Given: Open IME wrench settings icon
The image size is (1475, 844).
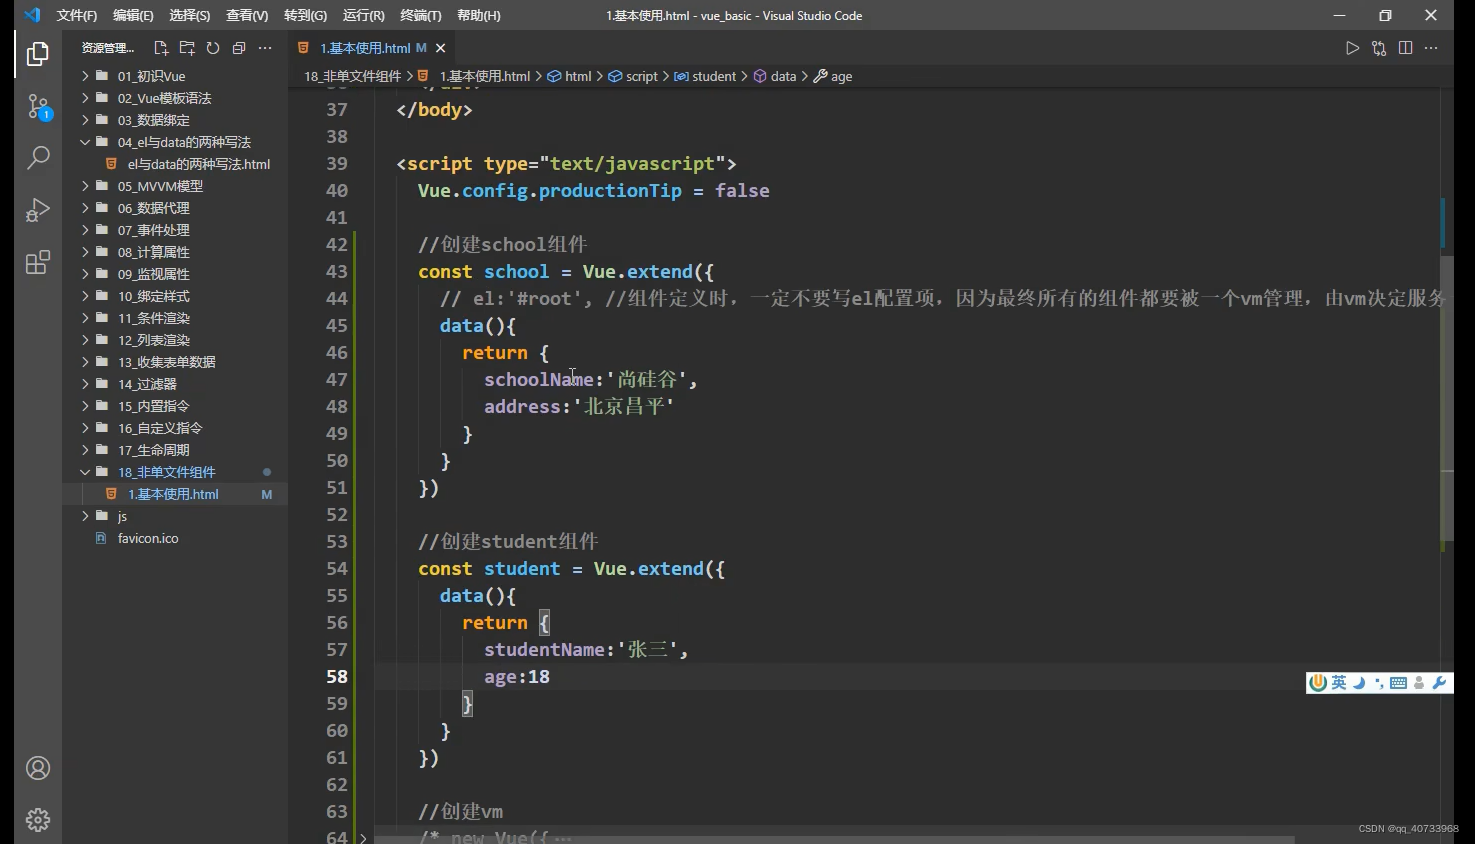Looking at the screenshot, I should pyautogui.click(x=1439, y=683).
